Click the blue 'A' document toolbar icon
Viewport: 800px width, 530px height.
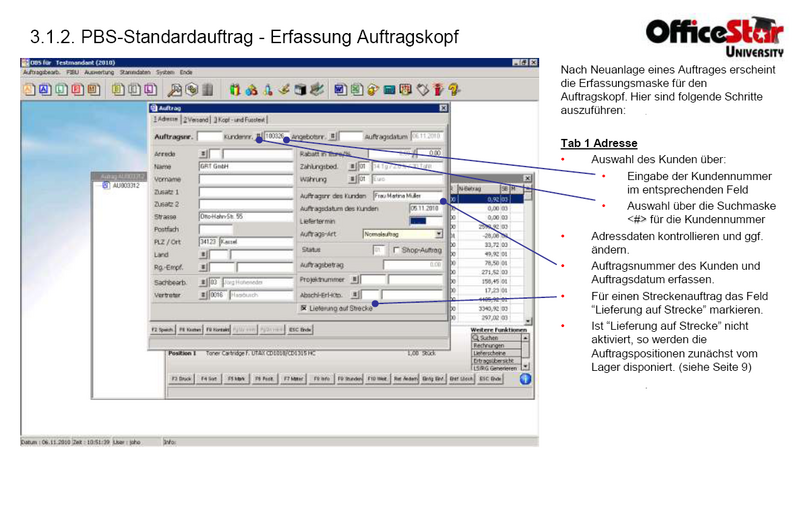point(45,90)
